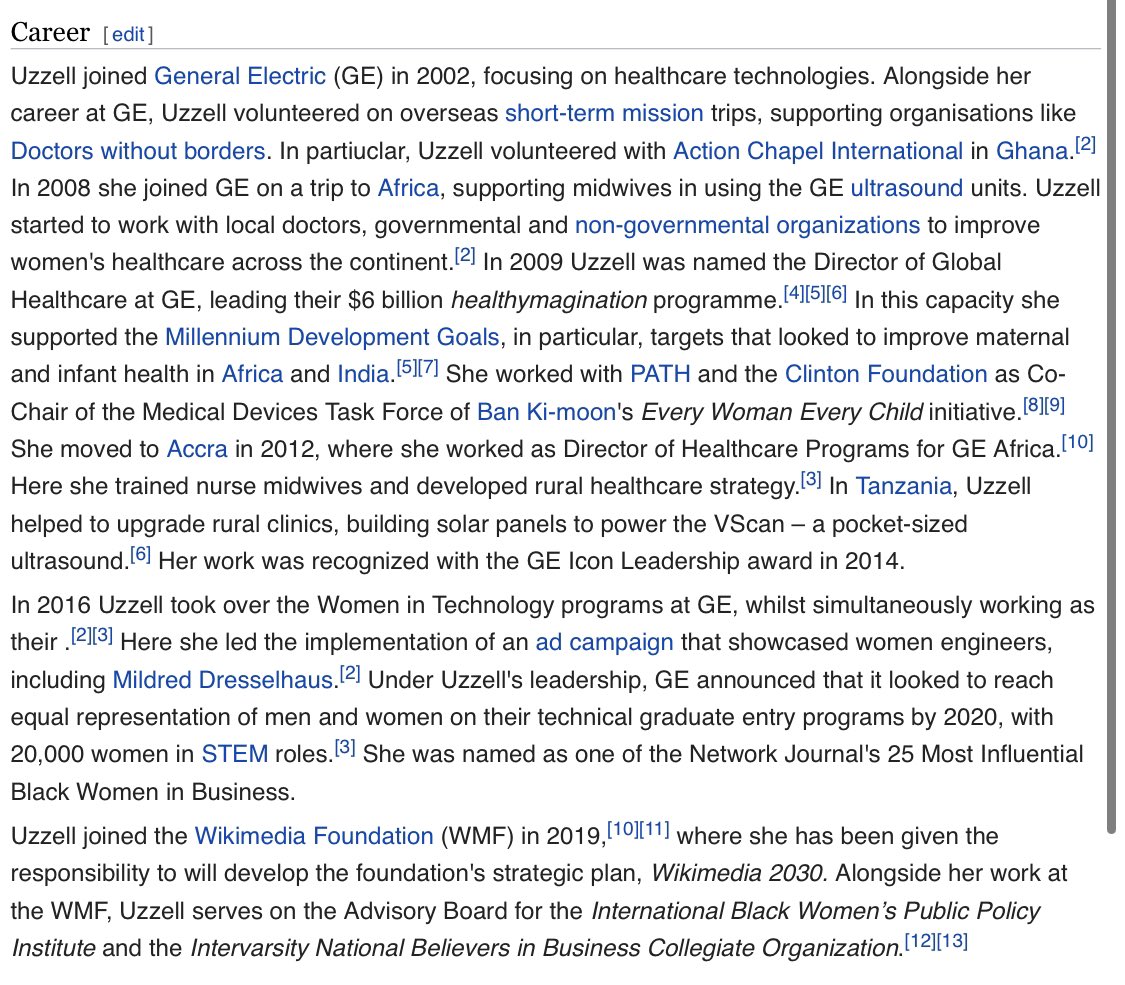Open the Millennium Development Goals link
1125x985 pixels.
(332, 337)
